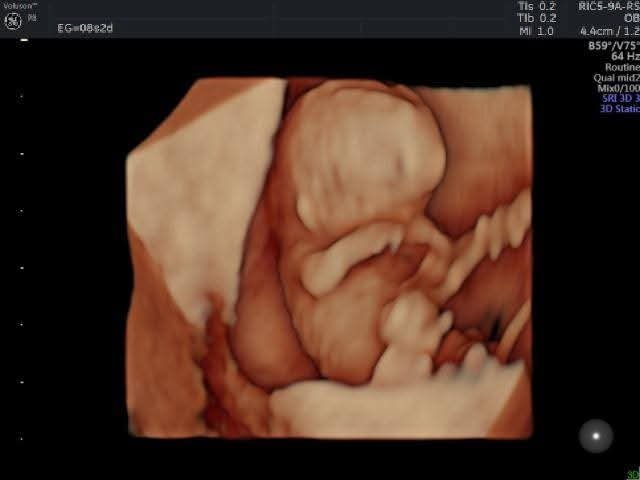640x480 pixels.
Task: Select the Routine preset label
Action: pyautogui.click(x=621, y=68)
